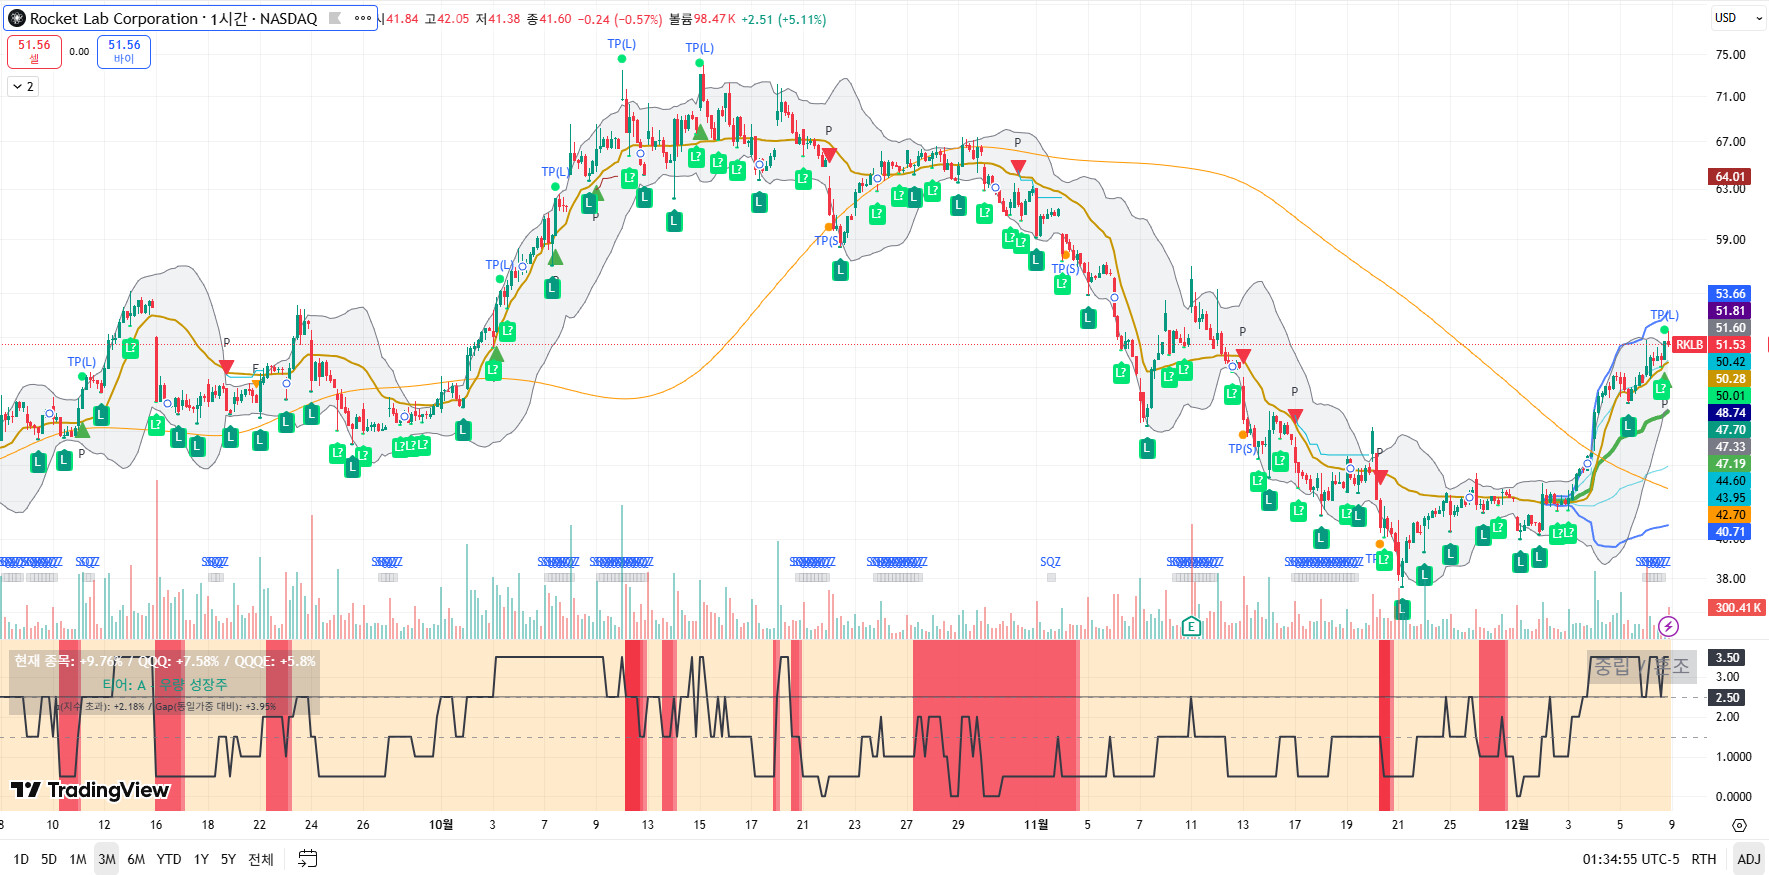Click the blue 40.71 price label
Viewport: 1769px width, 875px height.
coord(1730,532)
